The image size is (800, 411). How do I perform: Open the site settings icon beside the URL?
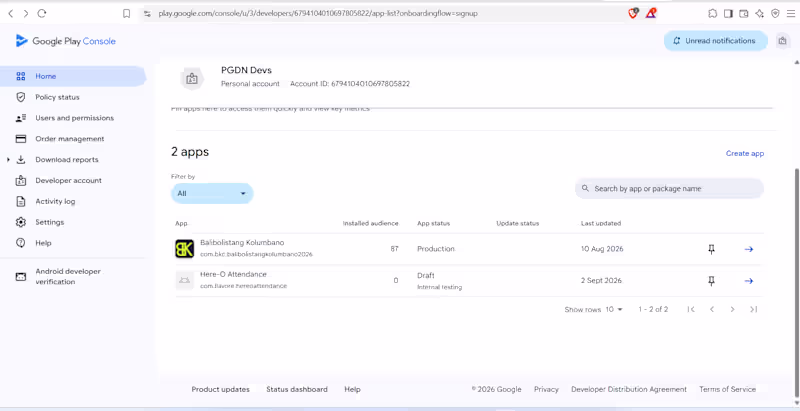tap(147, 14)
